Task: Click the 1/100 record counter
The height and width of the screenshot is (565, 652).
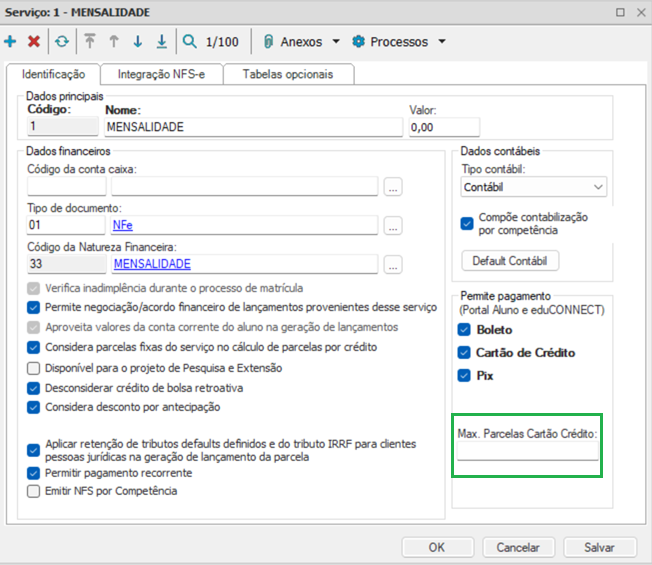Action: coord(222,42)
